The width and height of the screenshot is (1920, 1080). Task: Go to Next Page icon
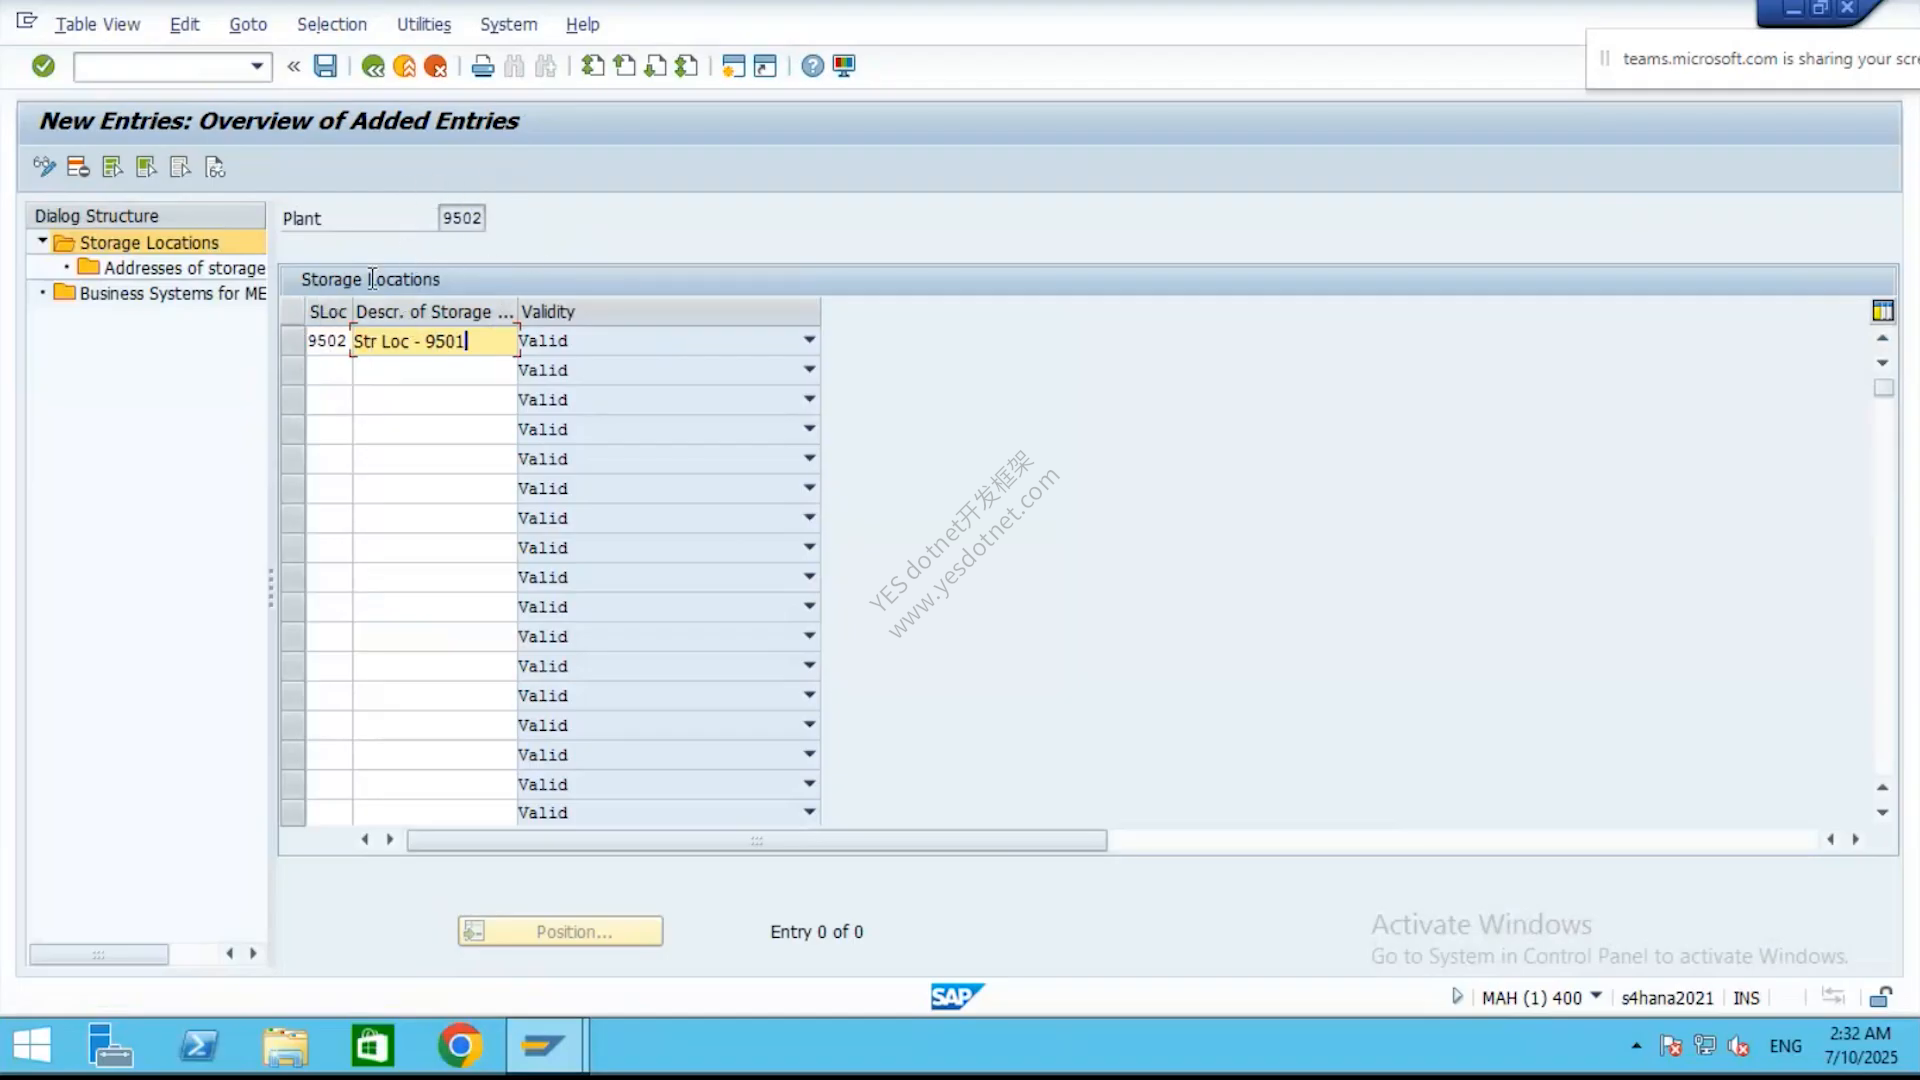pos(655,66)
